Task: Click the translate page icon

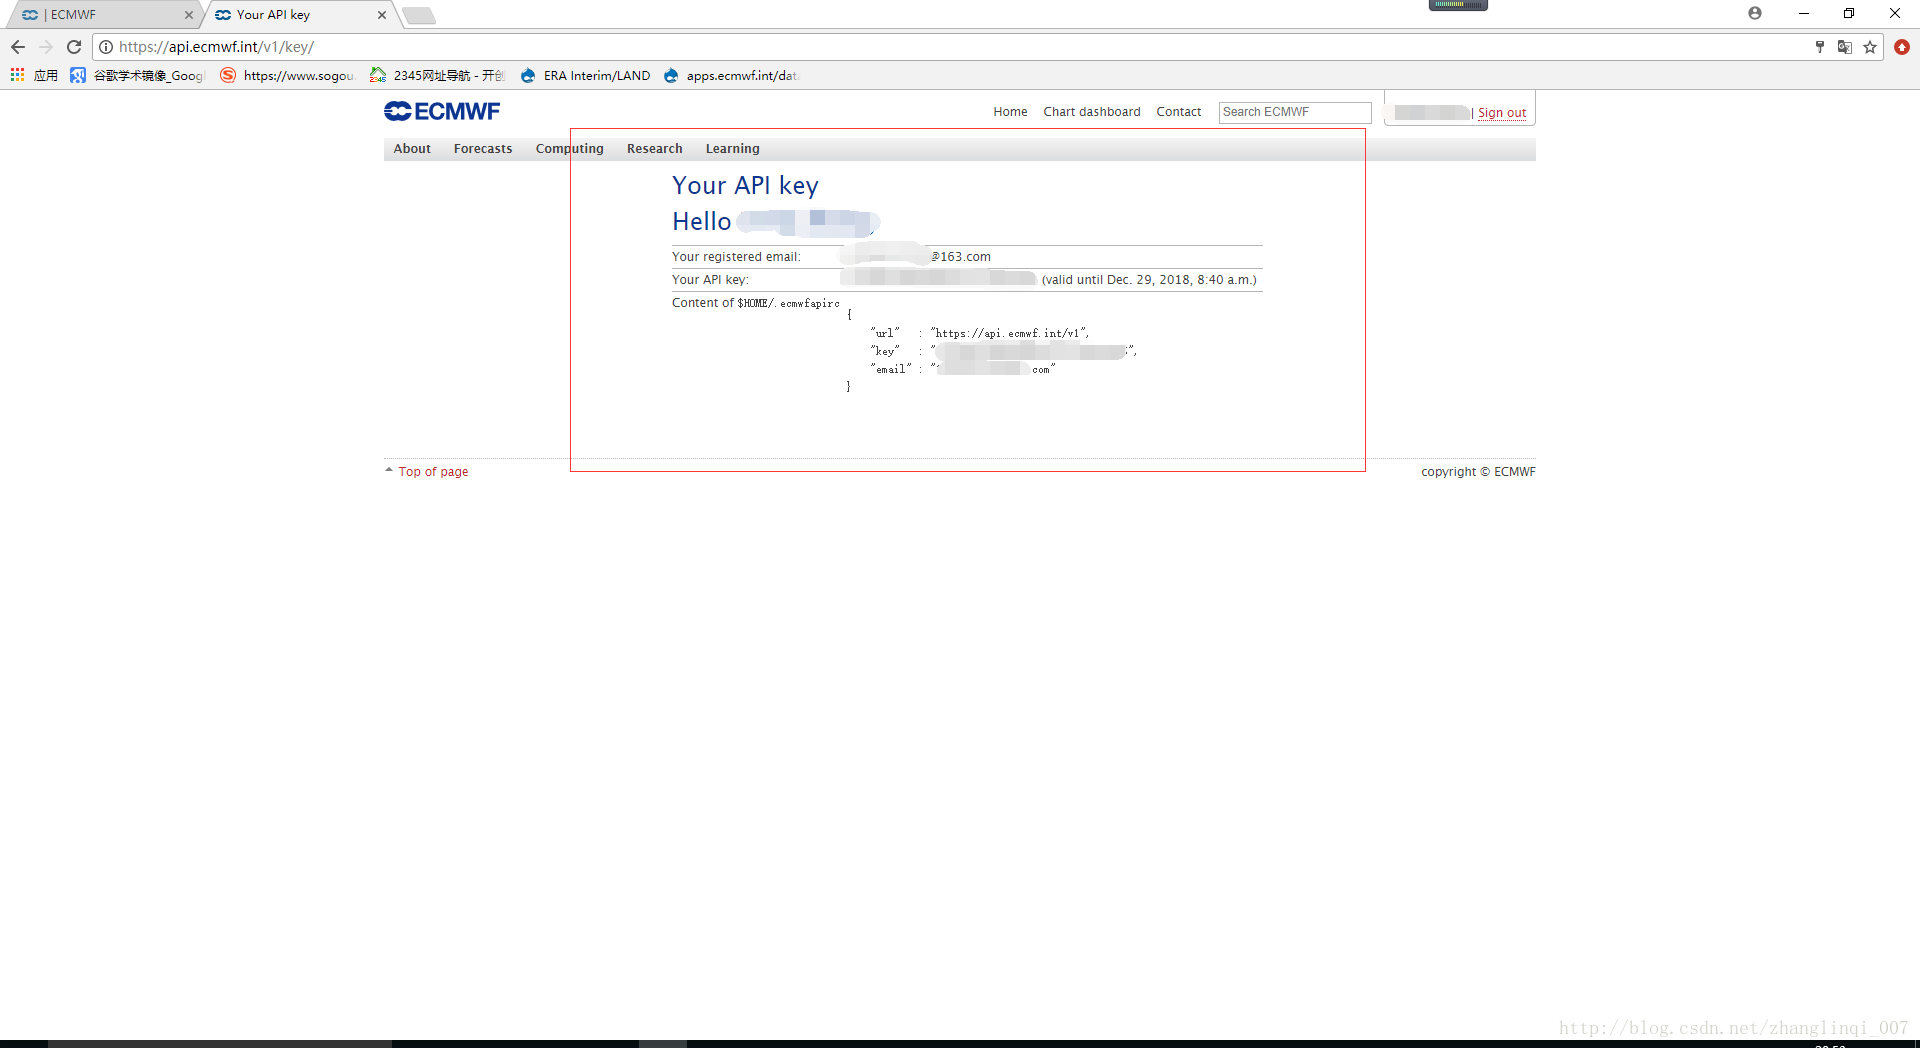Action: (x=1845, y=47)
